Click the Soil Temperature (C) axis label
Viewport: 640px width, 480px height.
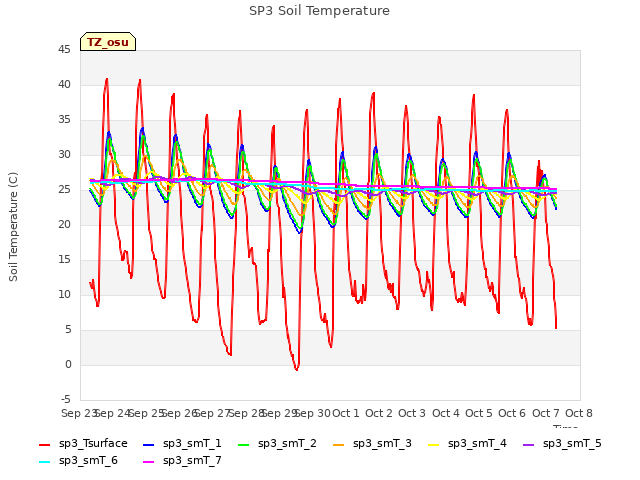click(x=13, y=227)
